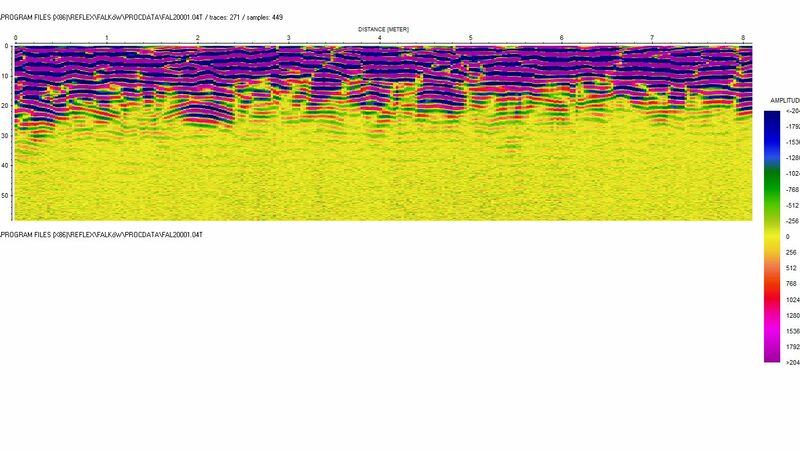800x450 pixels.
Task: Click the 1 meter tick on distance axis
Action: (106, 39)
